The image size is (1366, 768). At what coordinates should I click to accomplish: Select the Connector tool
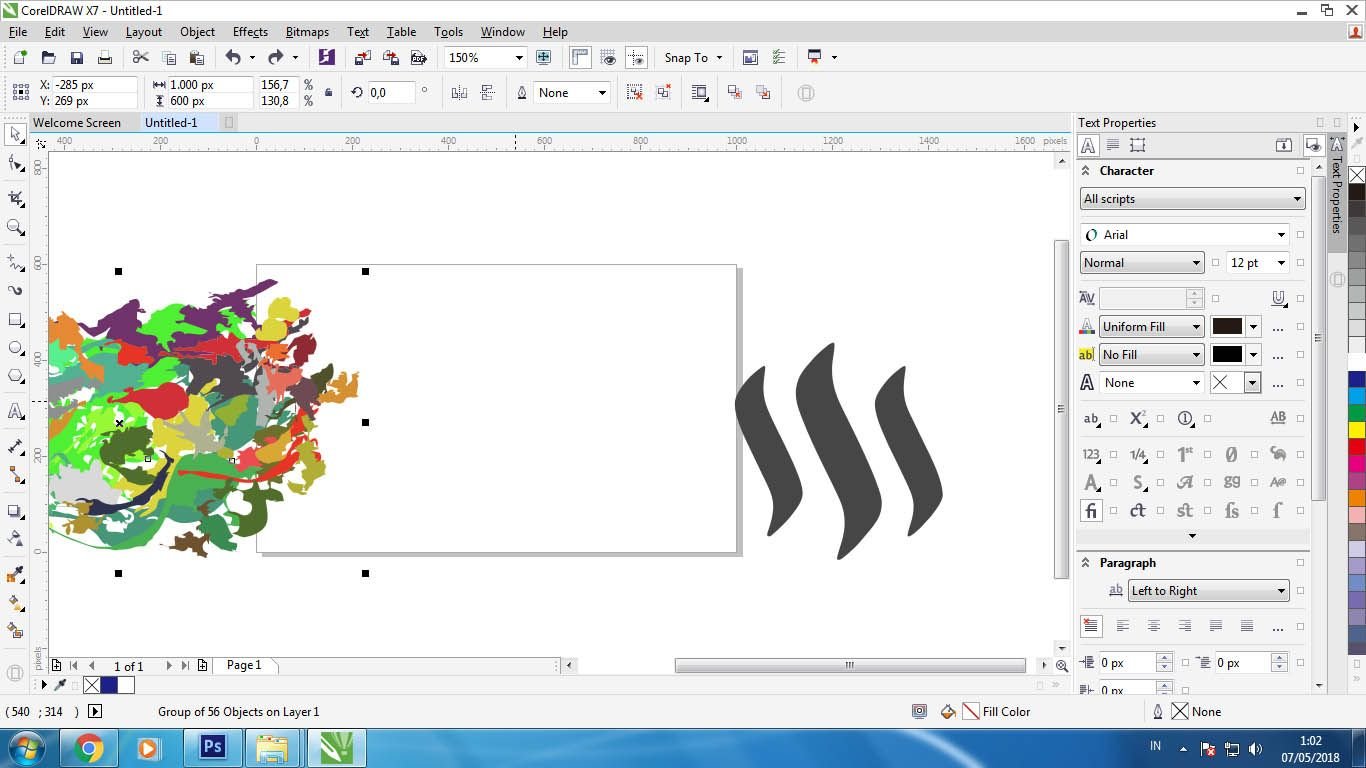[15, 474]
